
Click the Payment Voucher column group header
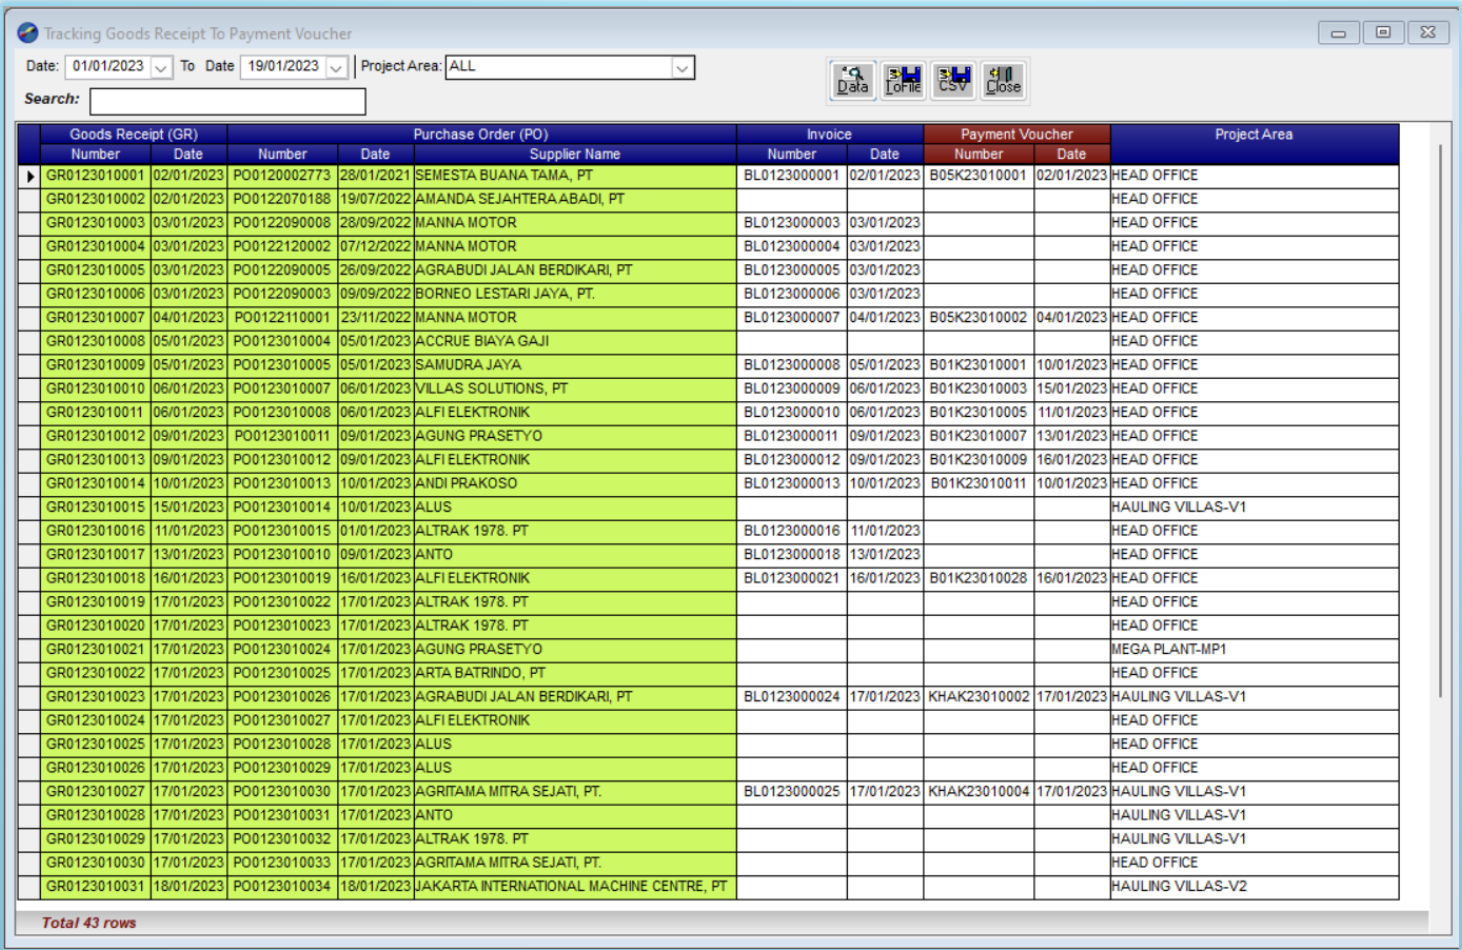[1017, 134]
